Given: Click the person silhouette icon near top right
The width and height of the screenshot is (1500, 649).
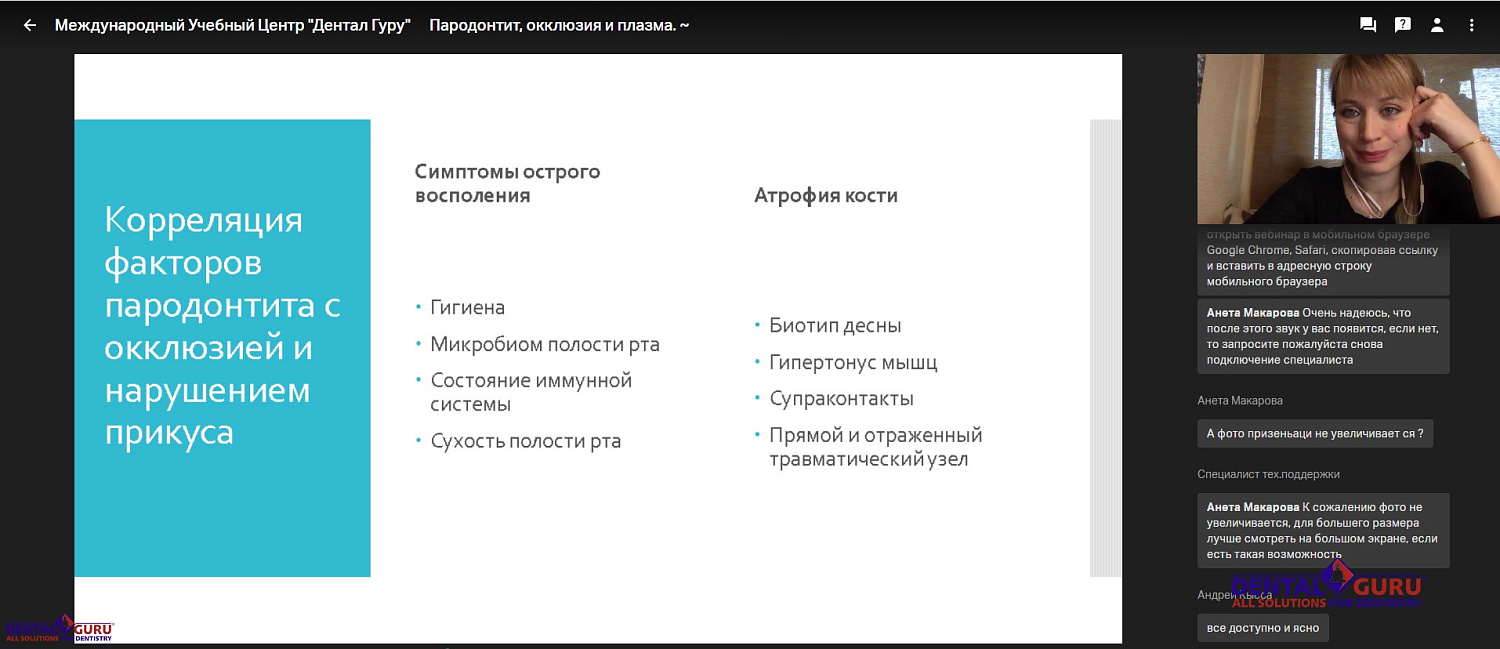Looking at the screenshot, I should point(1437,25).
